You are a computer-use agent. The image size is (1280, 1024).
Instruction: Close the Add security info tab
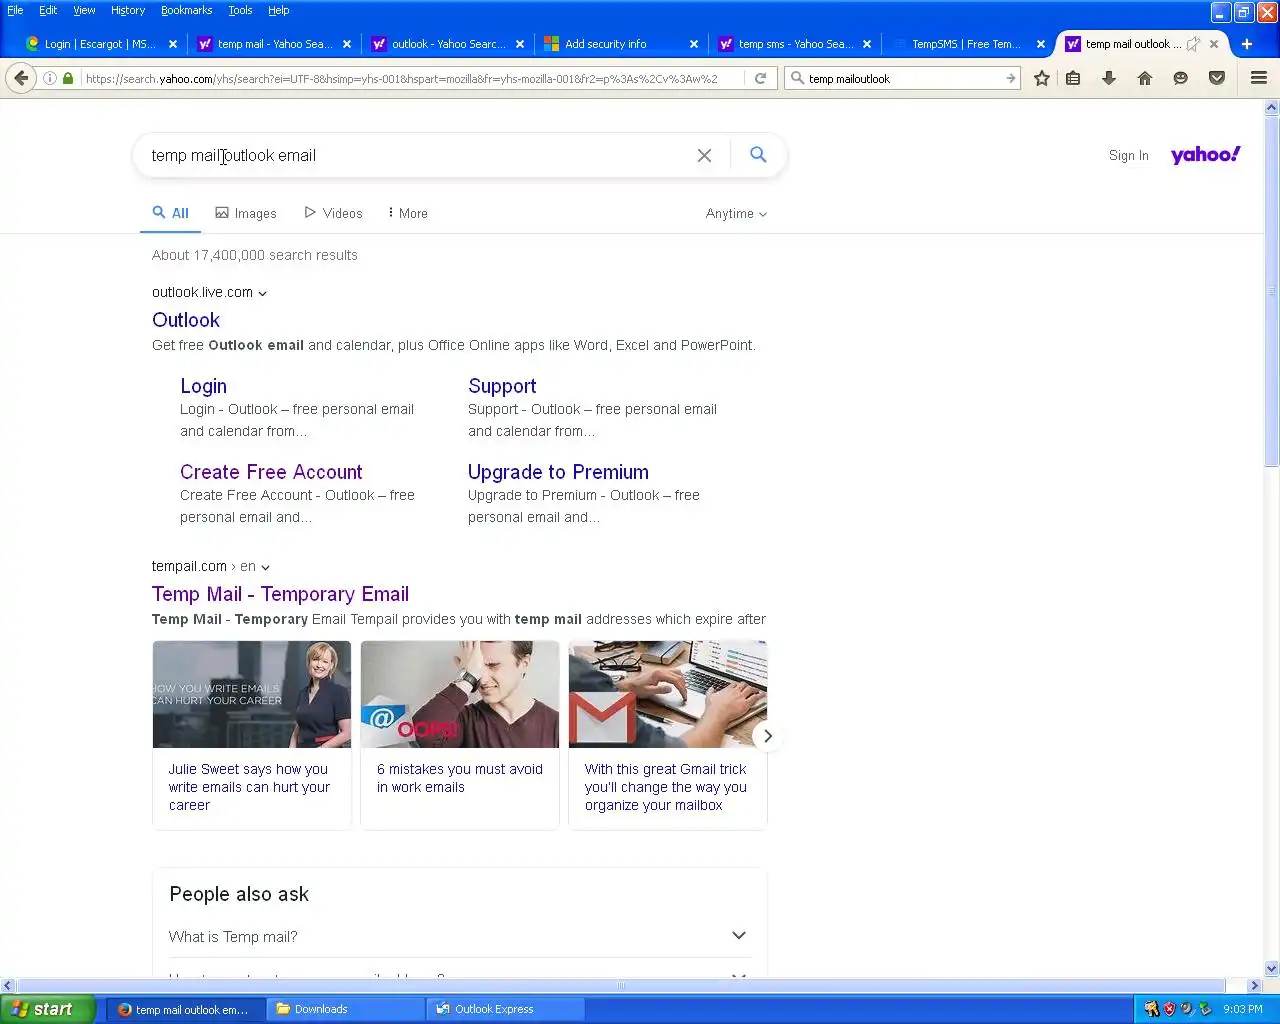[694, 44]
